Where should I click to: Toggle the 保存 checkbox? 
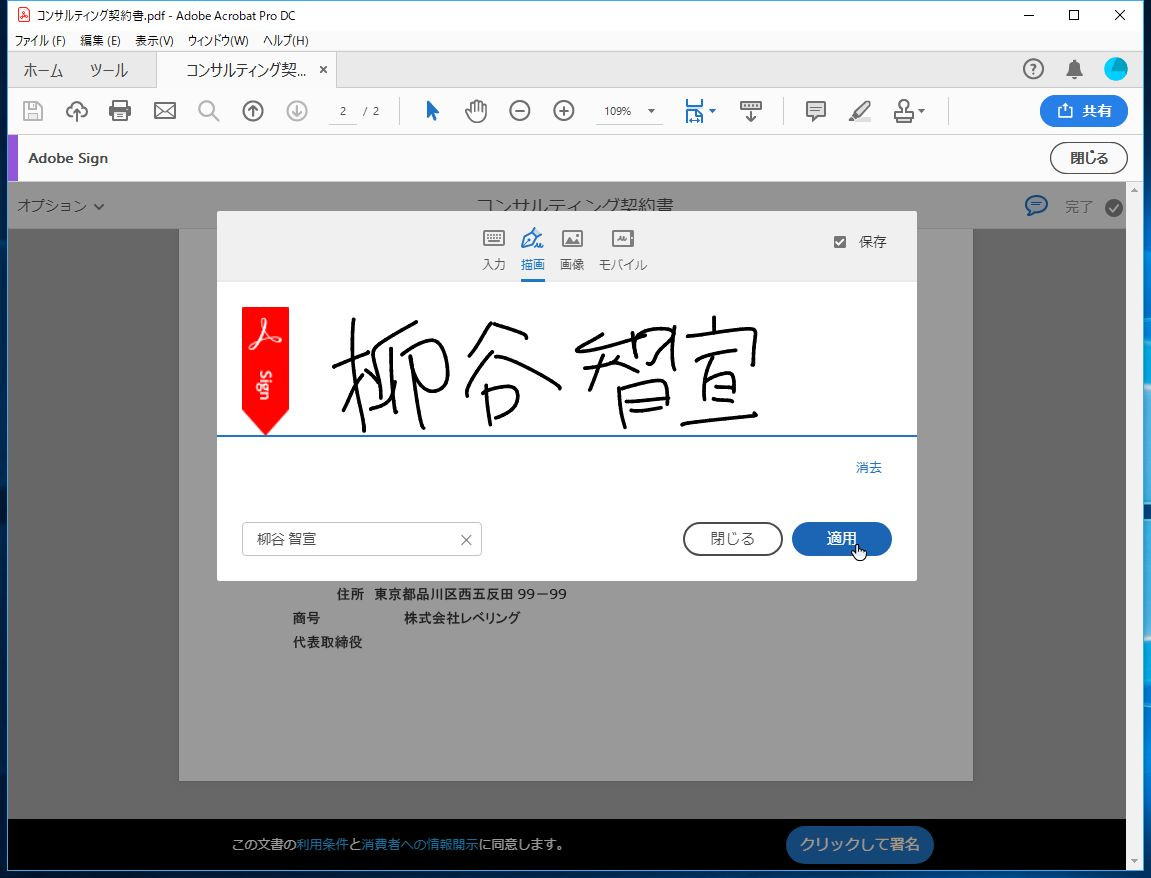coord(840,242)
